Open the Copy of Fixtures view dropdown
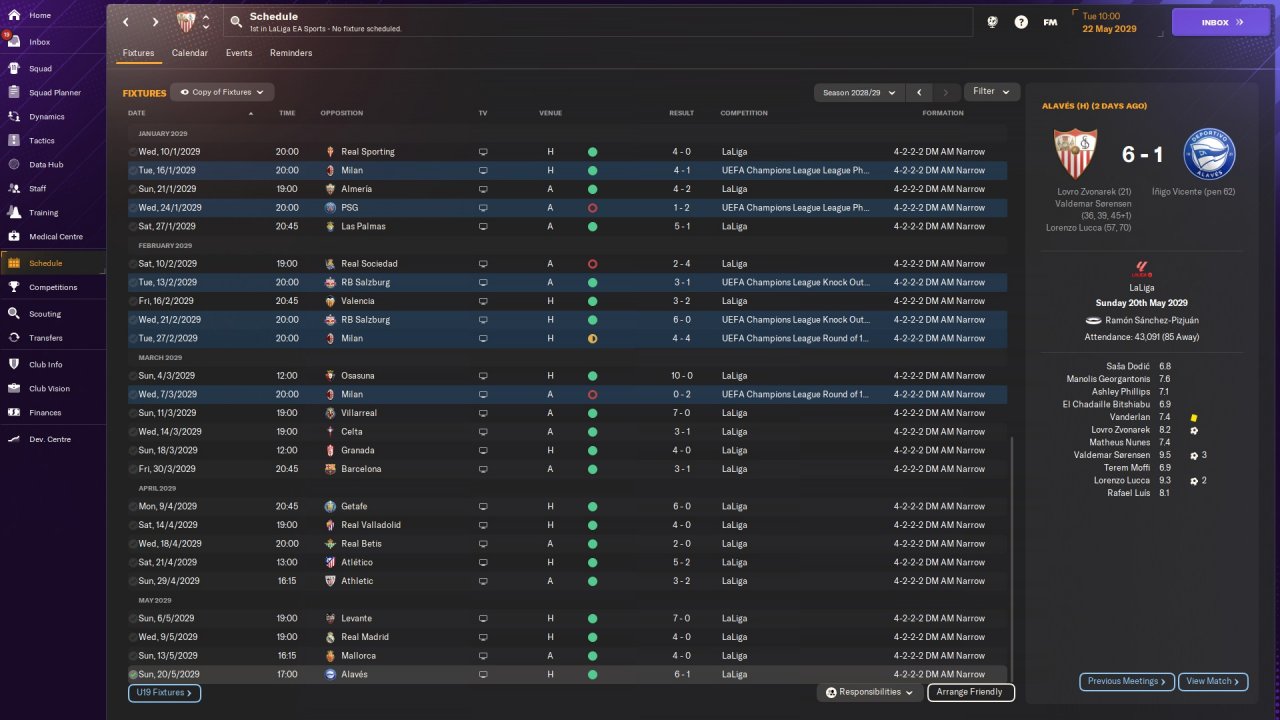 click(x=222, y=92)
